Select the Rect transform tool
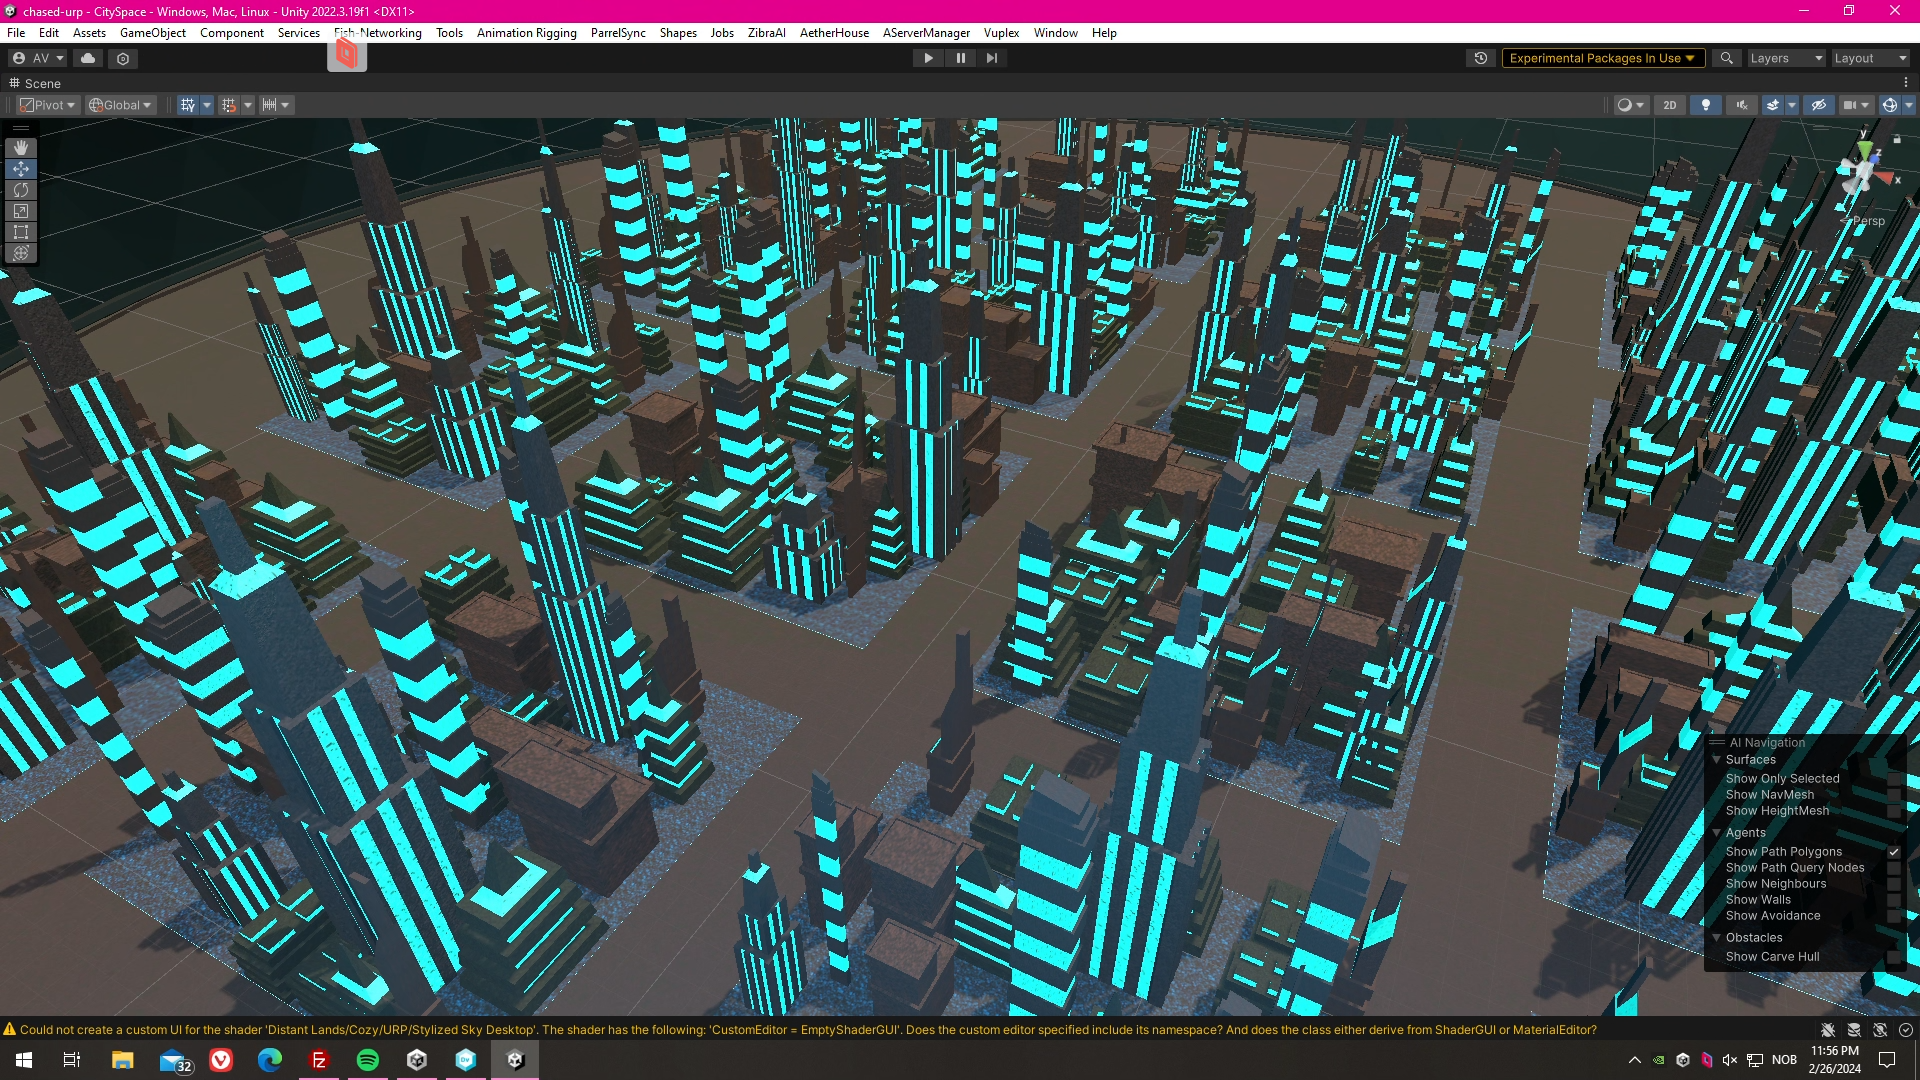This screenshot has height=1080, width=1920. pos(21,232)
